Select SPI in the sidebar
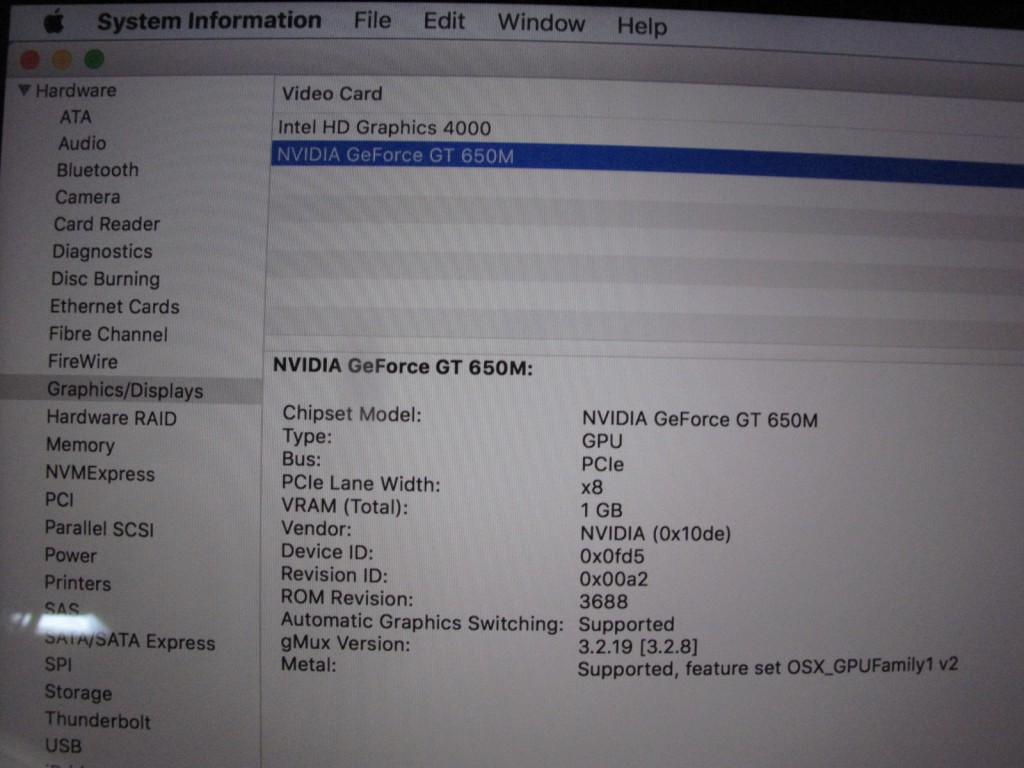Screen dimensions: 1024x768 pos(57,664)
